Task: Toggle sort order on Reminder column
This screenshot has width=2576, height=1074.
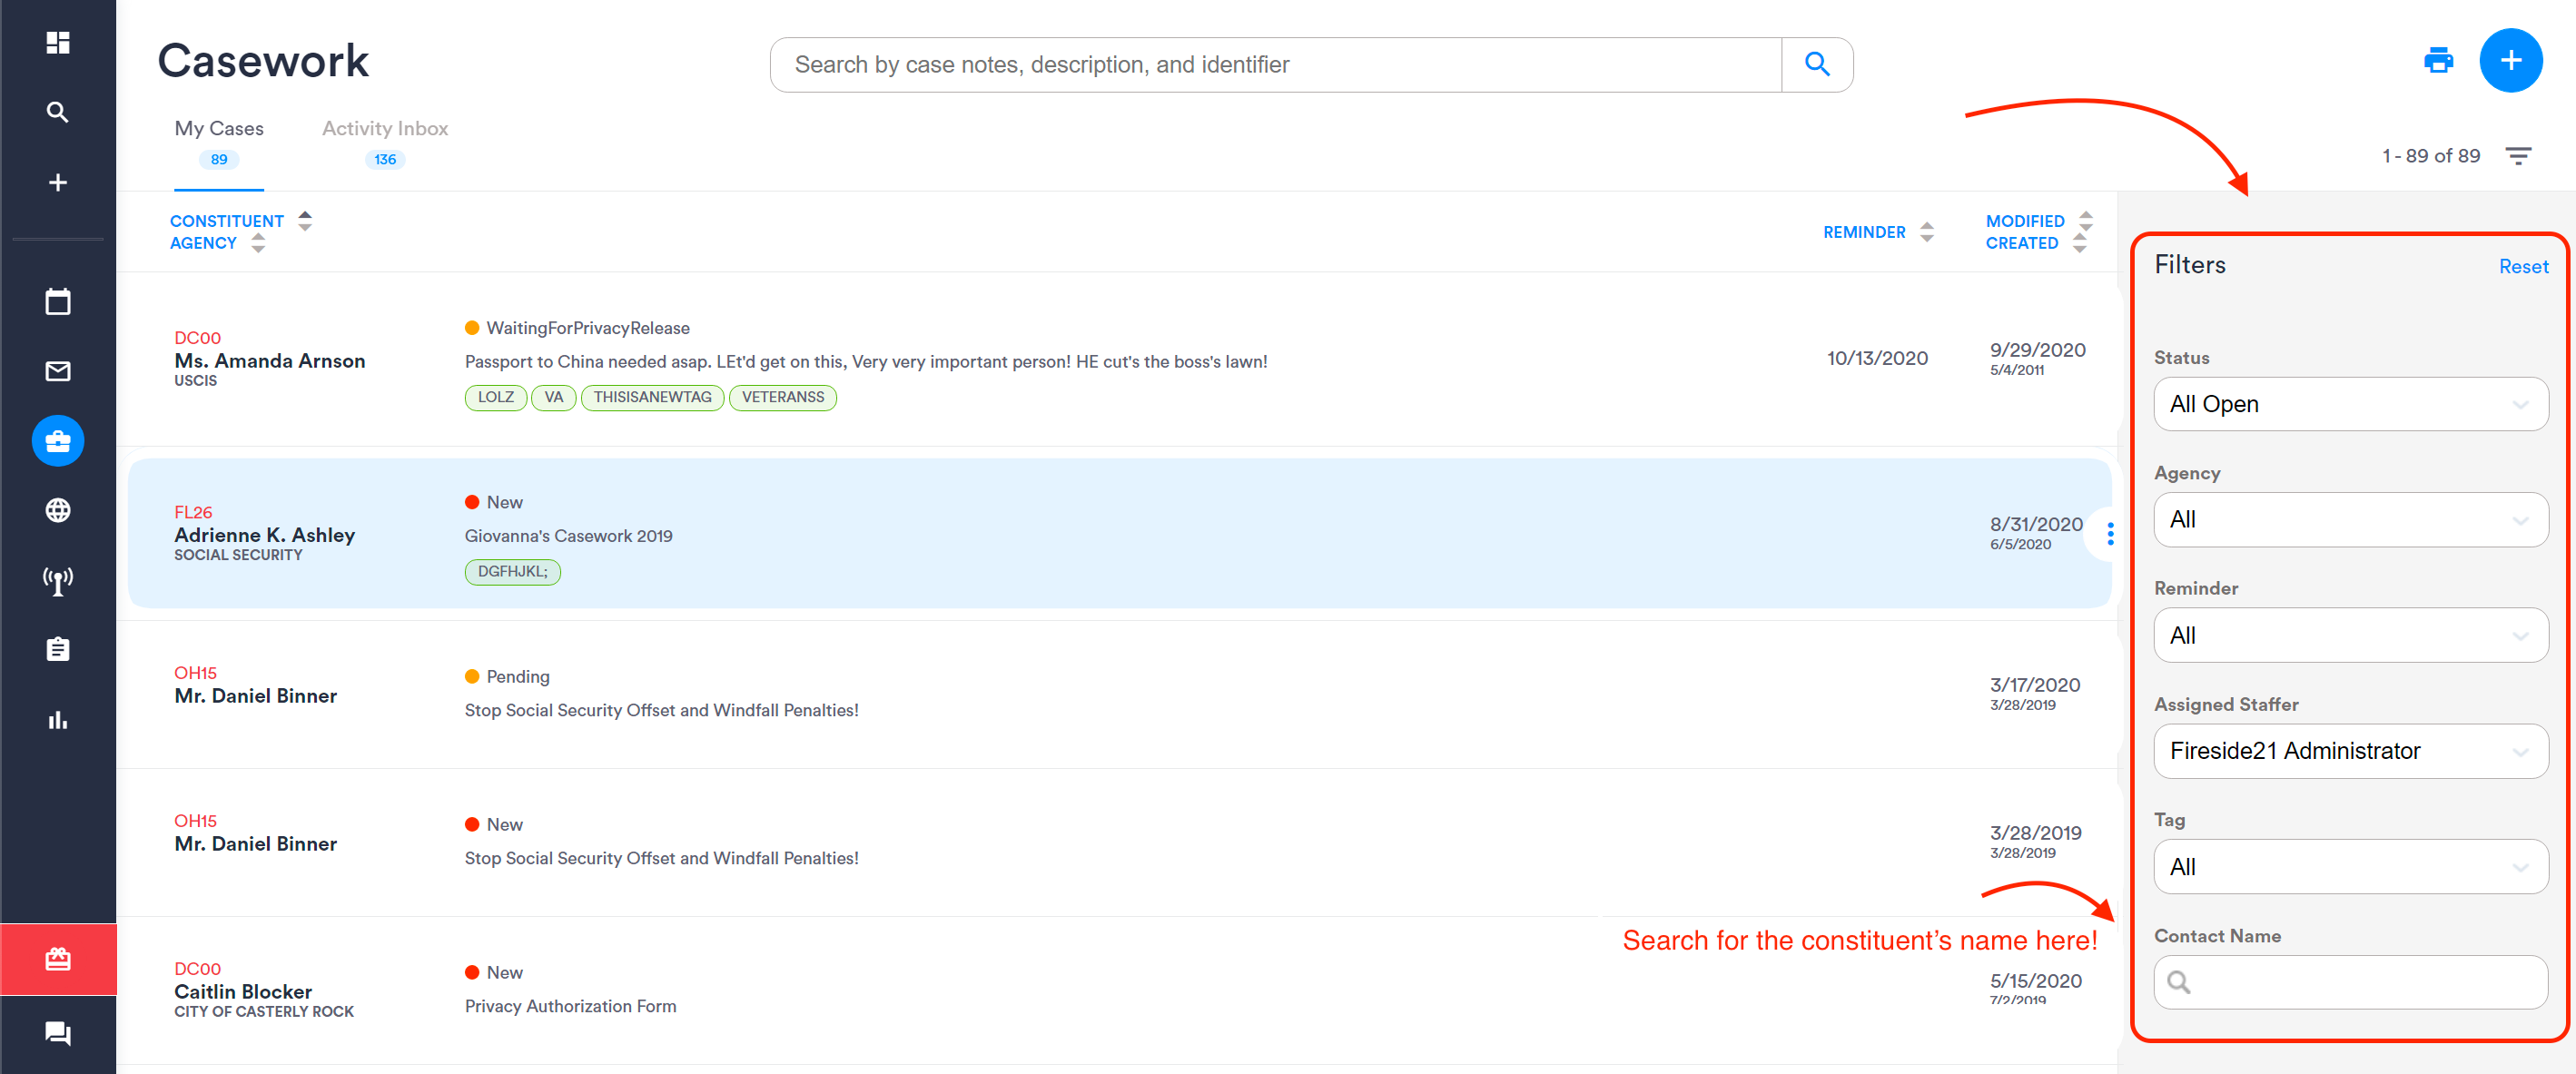Action: click(x=1926, y=232)
